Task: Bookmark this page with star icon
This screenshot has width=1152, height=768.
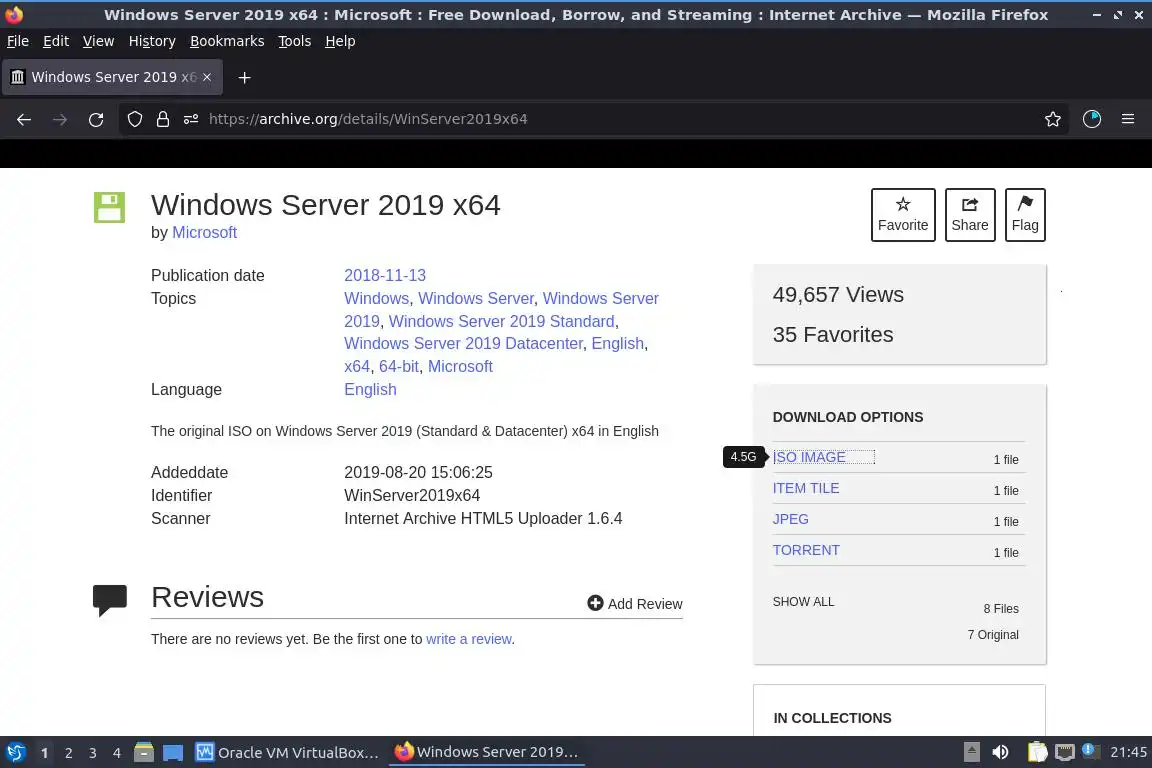Action: (1053, 119)
